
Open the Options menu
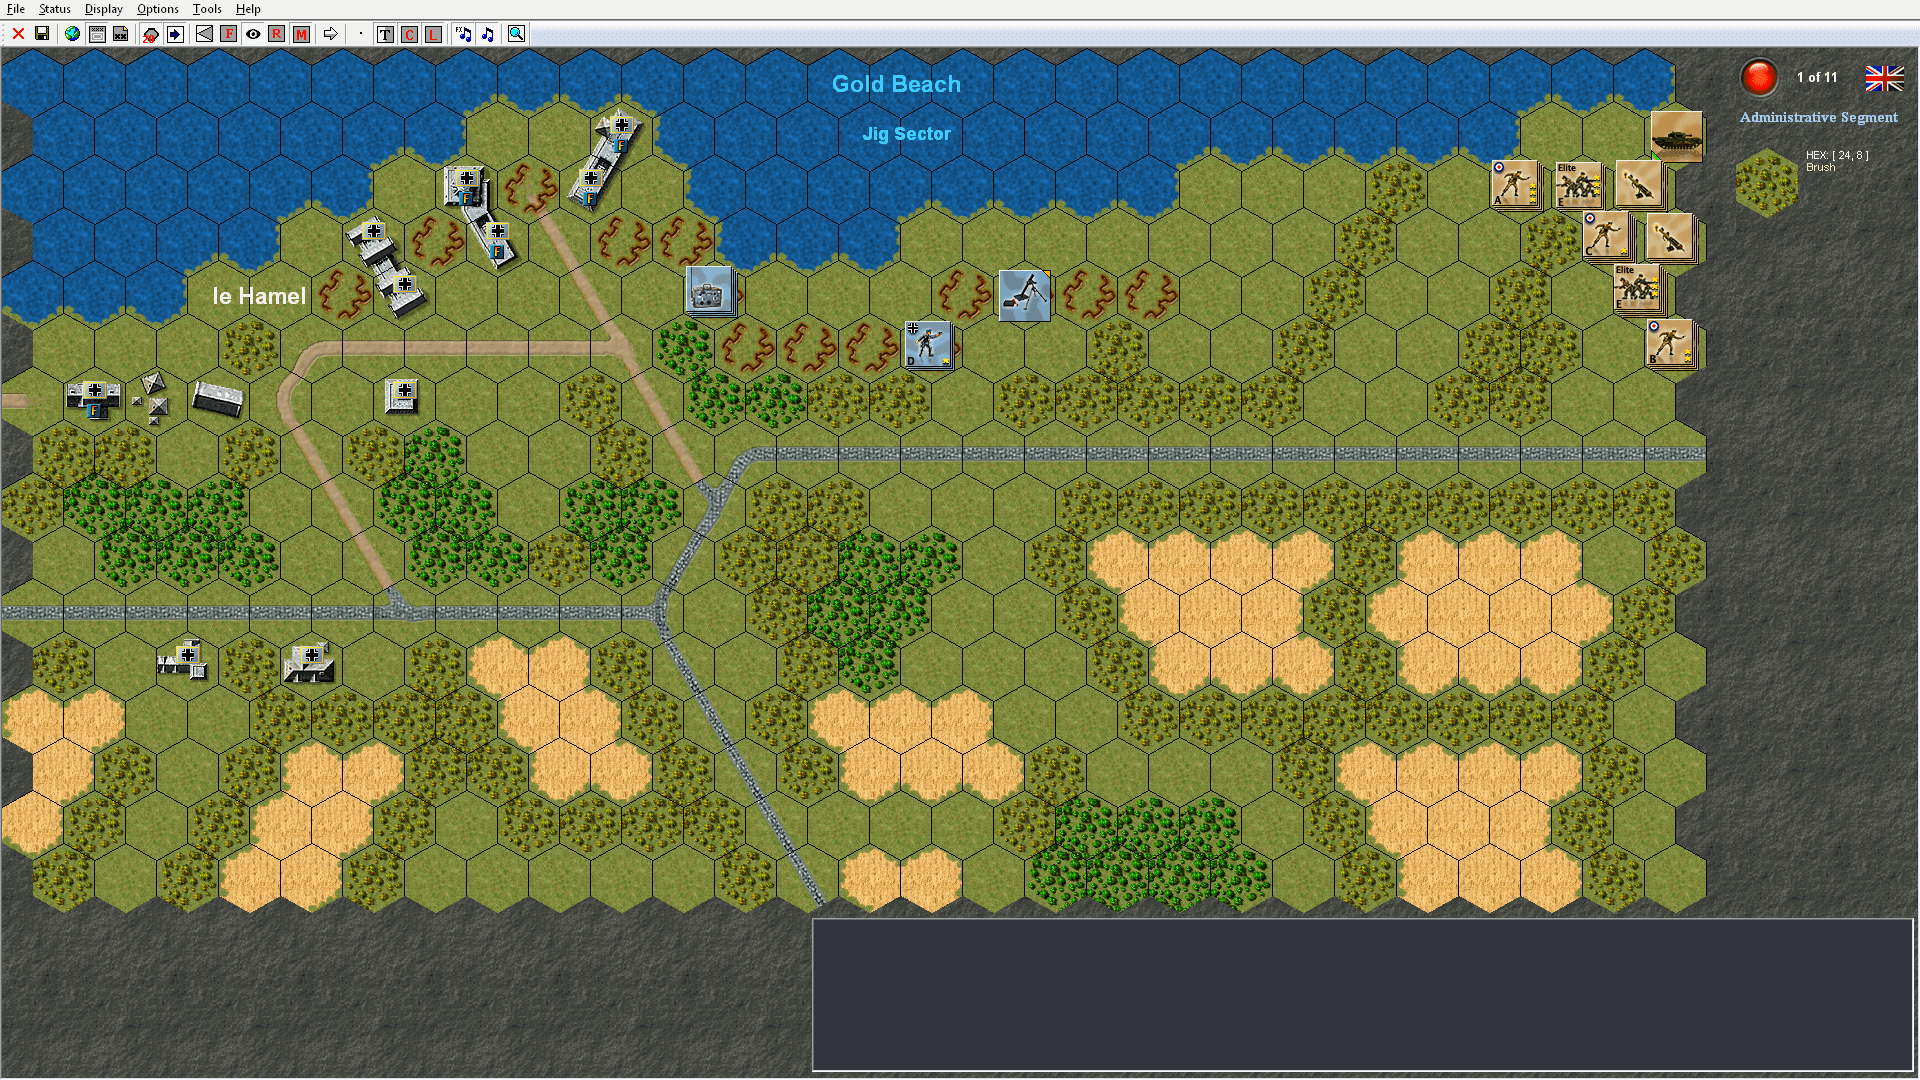click(x=158, y=9)
